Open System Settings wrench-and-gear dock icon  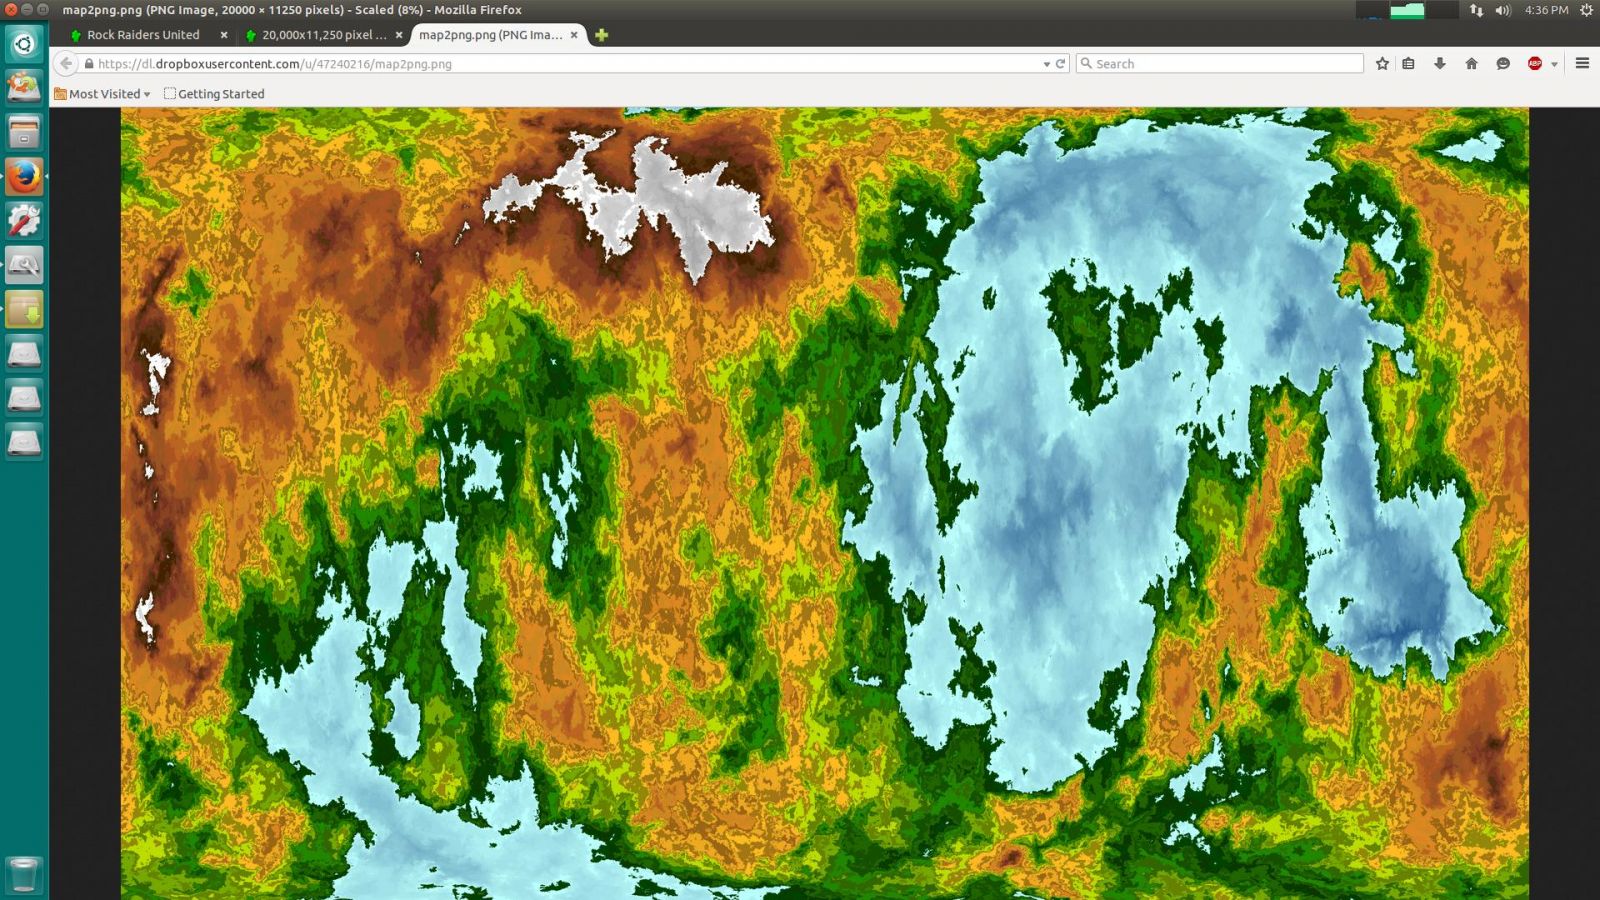[24, 220]
